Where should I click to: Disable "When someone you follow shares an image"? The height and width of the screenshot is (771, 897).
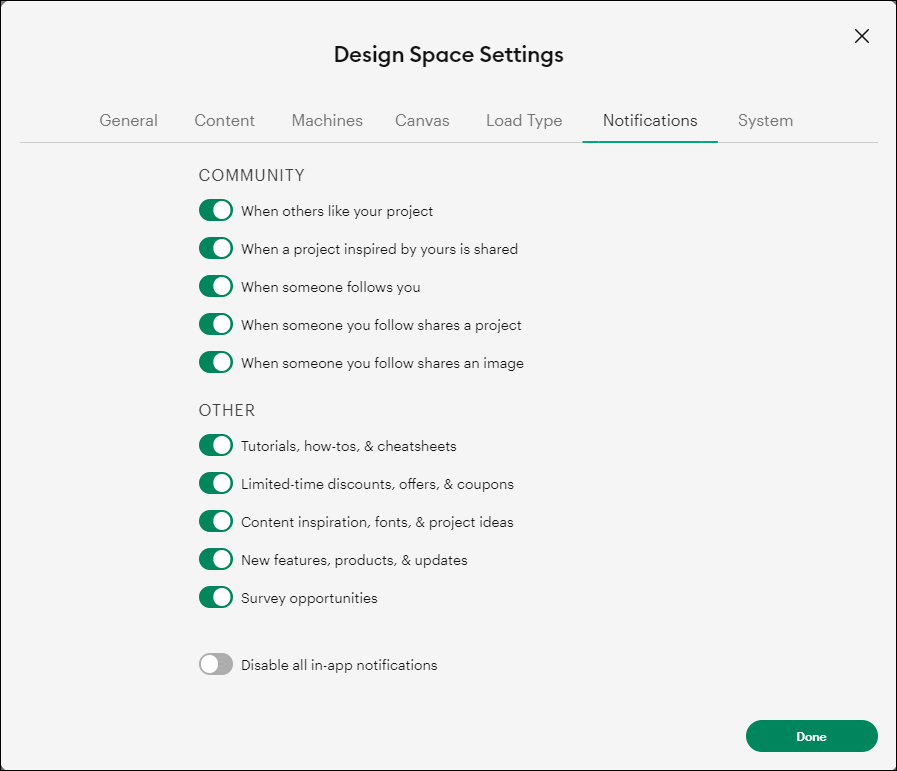point(215,362)
